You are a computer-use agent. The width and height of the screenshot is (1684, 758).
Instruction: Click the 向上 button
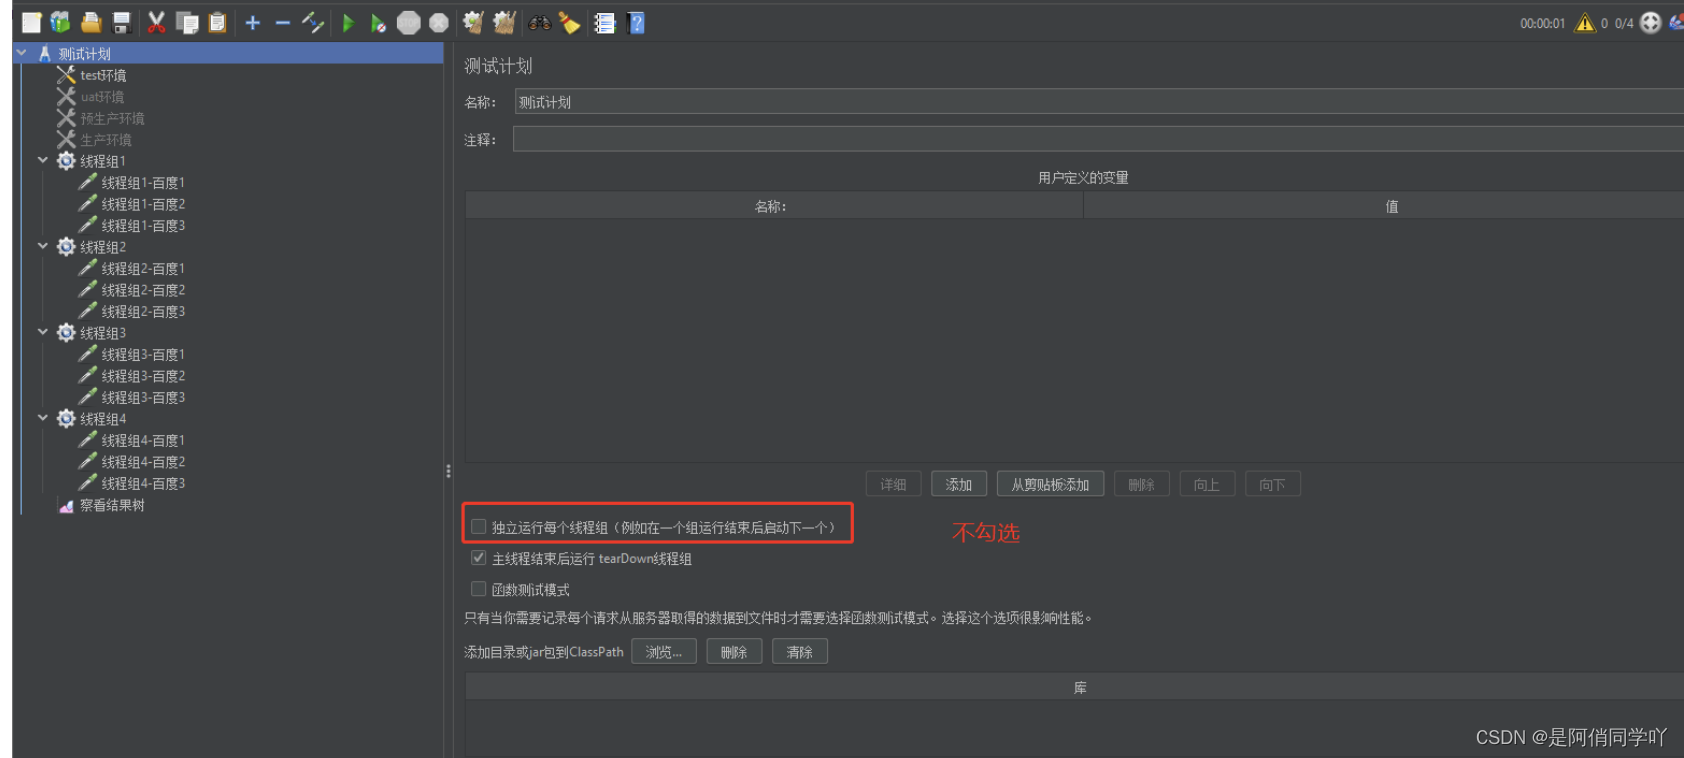coord(1207,484)
